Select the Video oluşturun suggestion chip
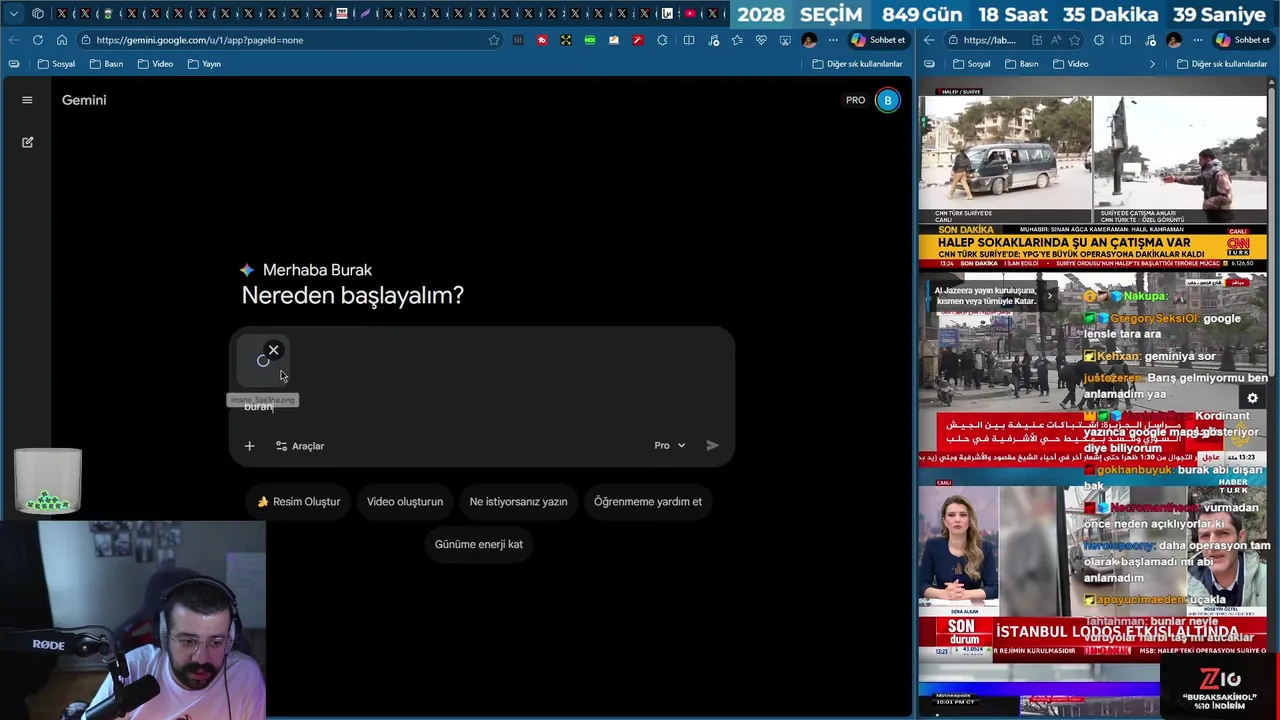Image resolution: width=1280 pixels, height=720 pixels. pyautogui.click(x=405, y=502)
